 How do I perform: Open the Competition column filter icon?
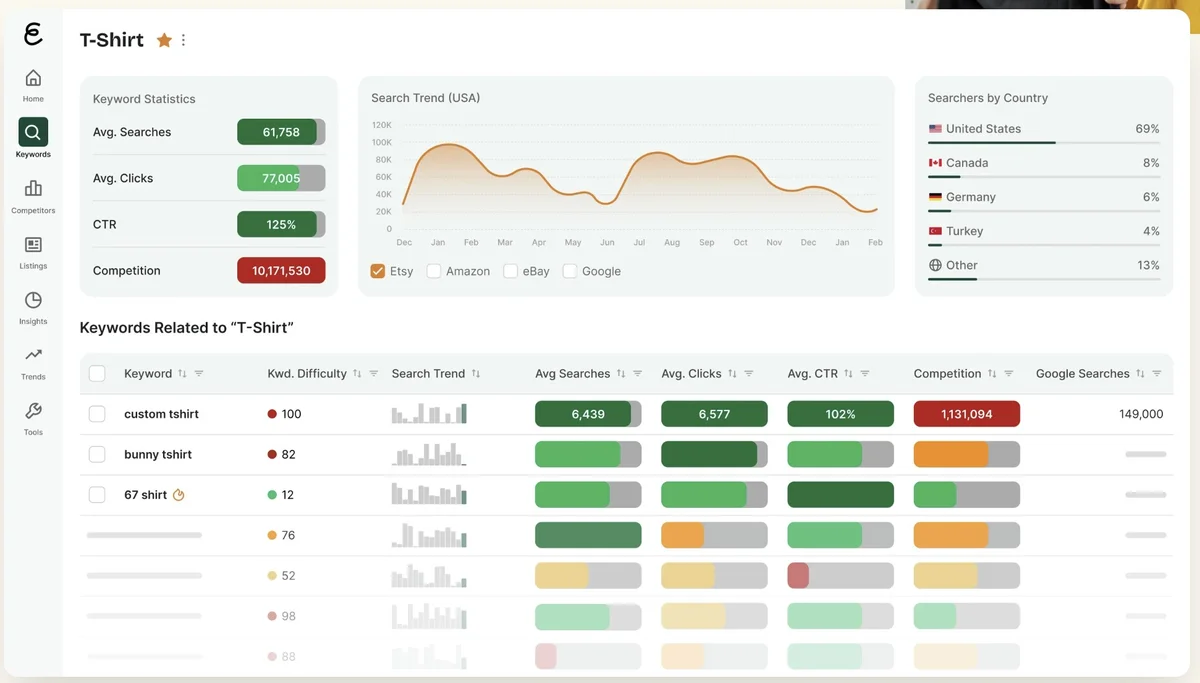pyautogui.click(x=1009, y=373)
